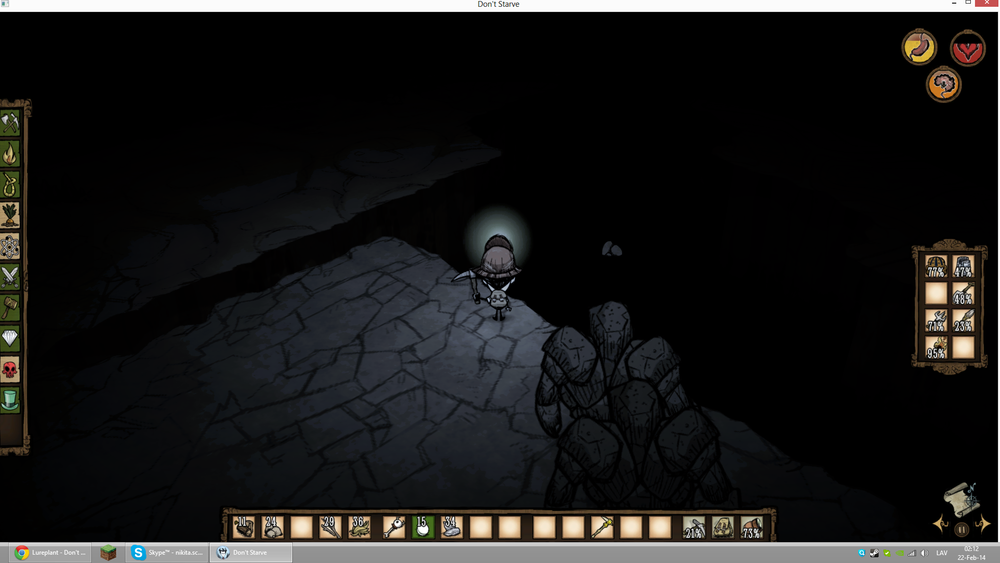Select the cut grass stack of 36
1000x563 pixels.
pos(359,527)
